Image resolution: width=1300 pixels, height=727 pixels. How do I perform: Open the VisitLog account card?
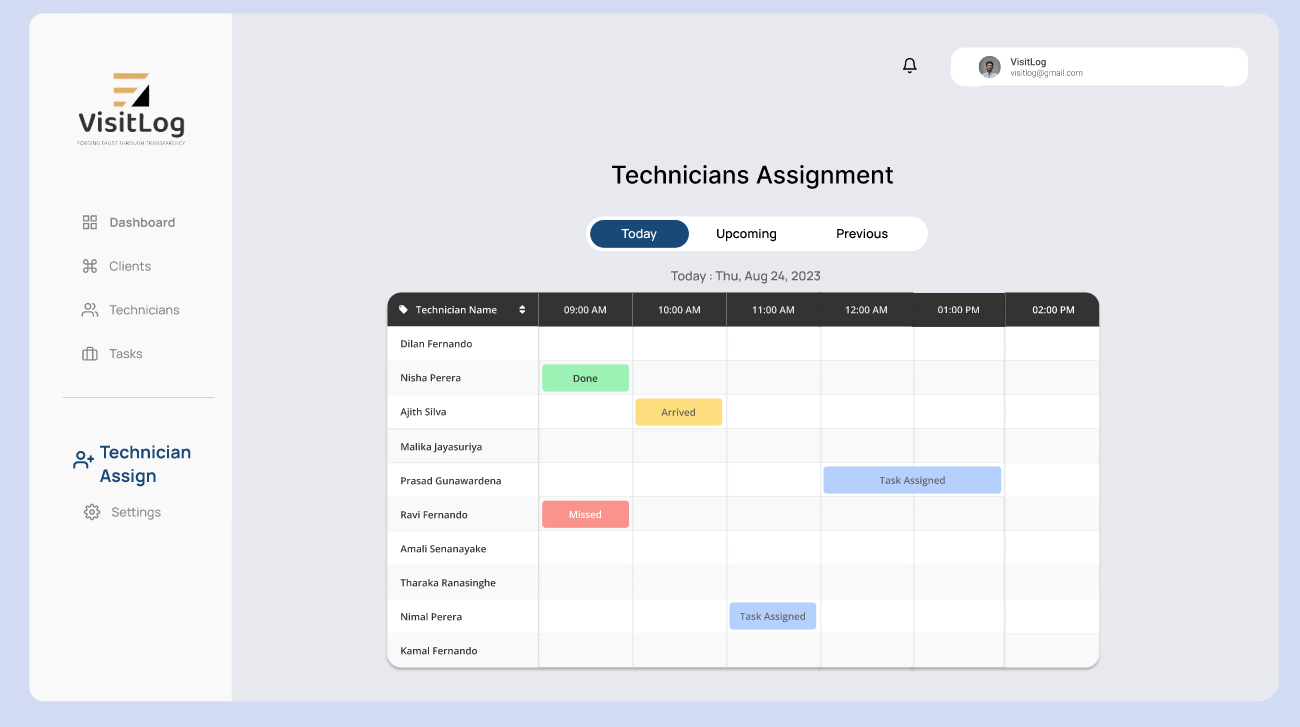pyautogui.click(x=1099, y=67)
